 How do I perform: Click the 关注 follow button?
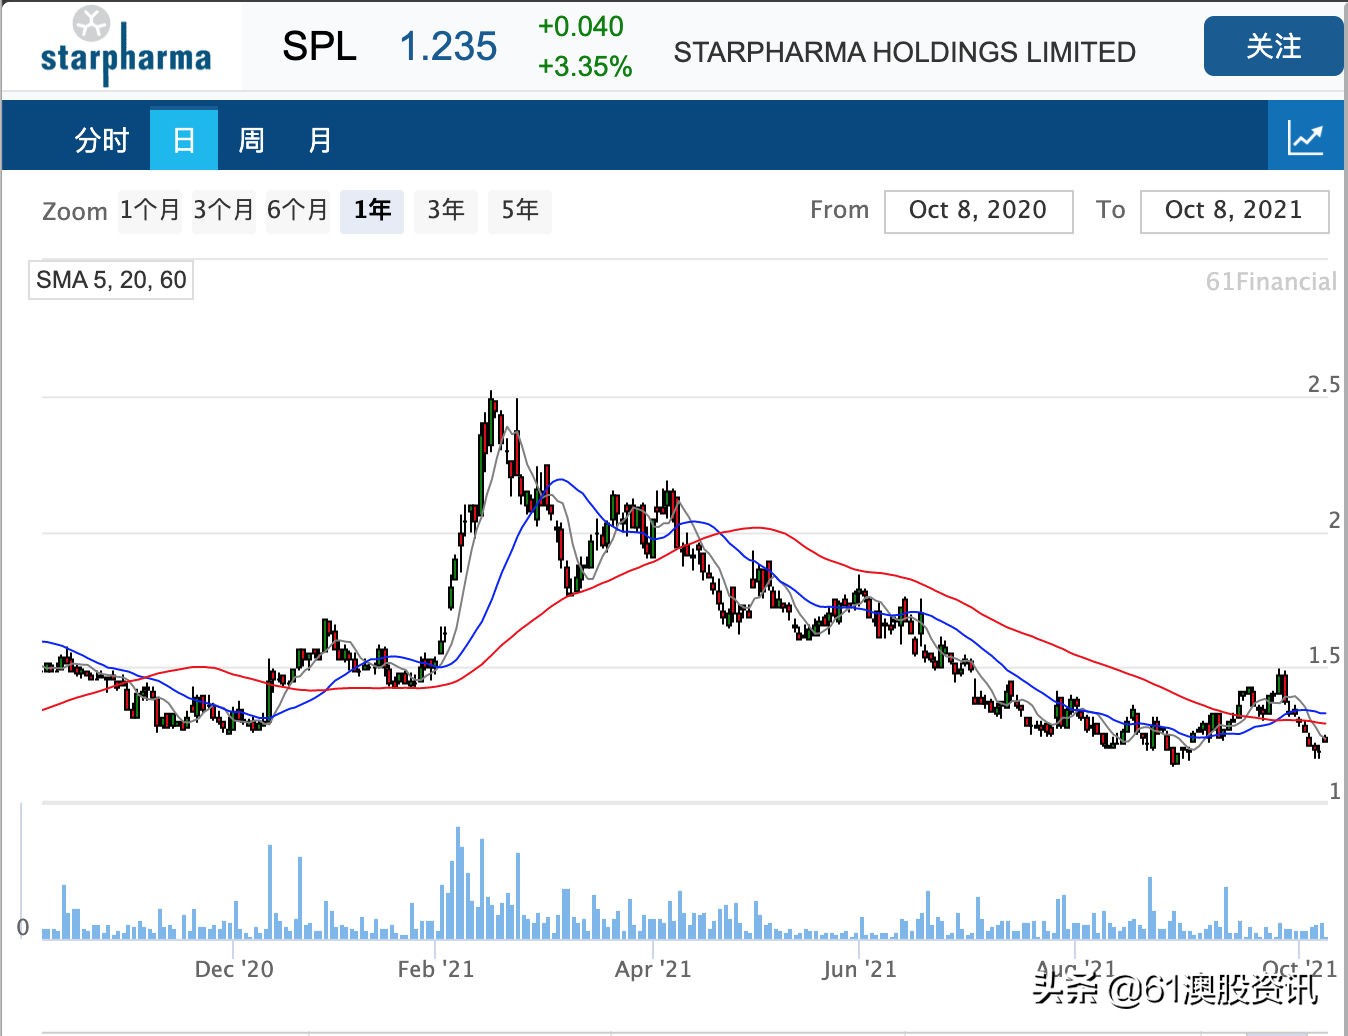pyautogui.click(x=1273, y=46)
